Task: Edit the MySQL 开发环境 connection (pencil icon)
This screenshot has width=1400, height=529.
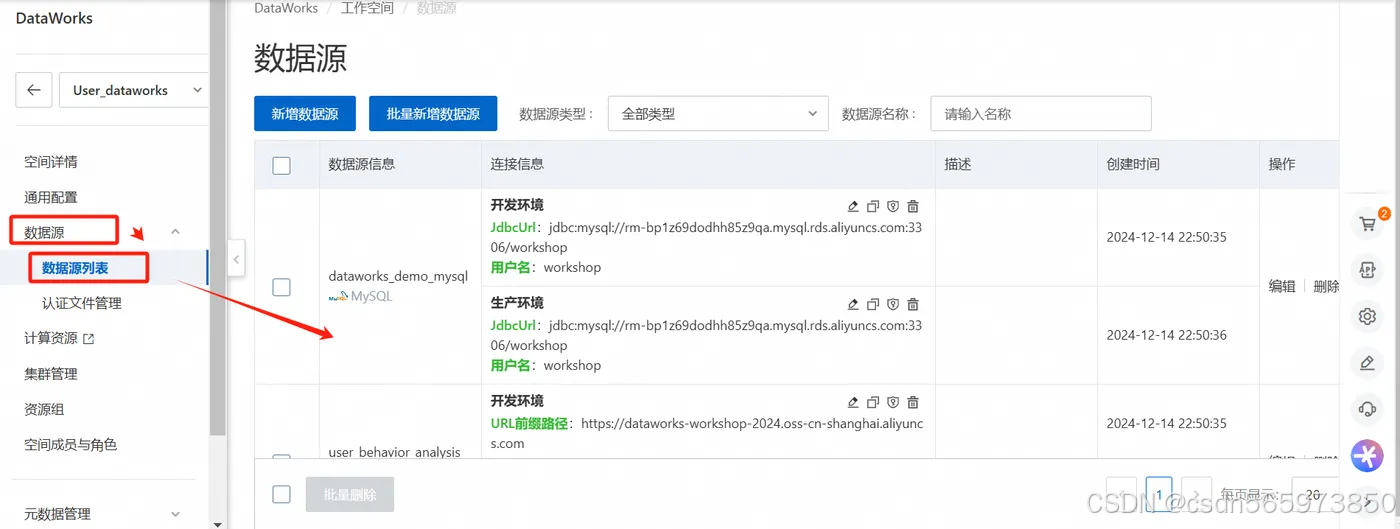Action: (x=853, y=206)
